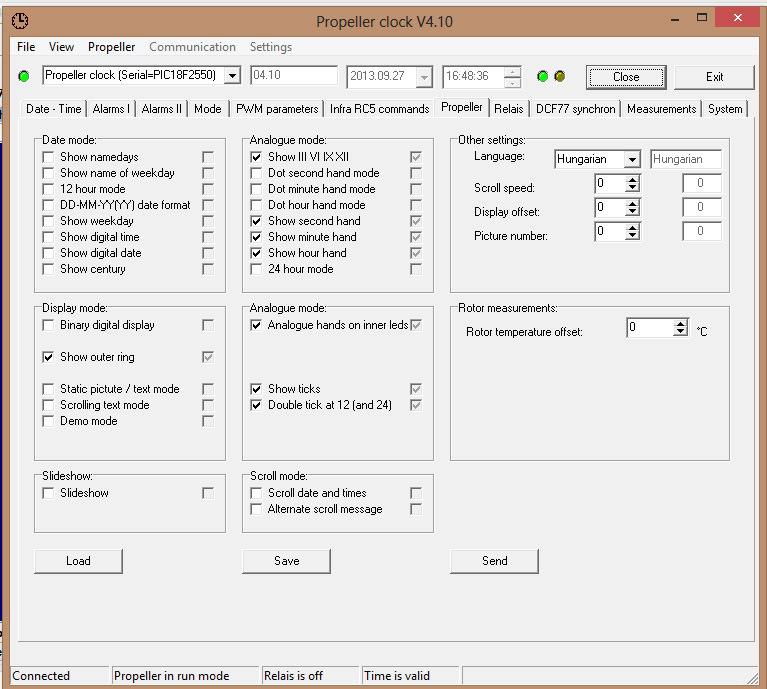Click the Save button
This screenshot has height=689, width=767.
click(x=287, y=561)
